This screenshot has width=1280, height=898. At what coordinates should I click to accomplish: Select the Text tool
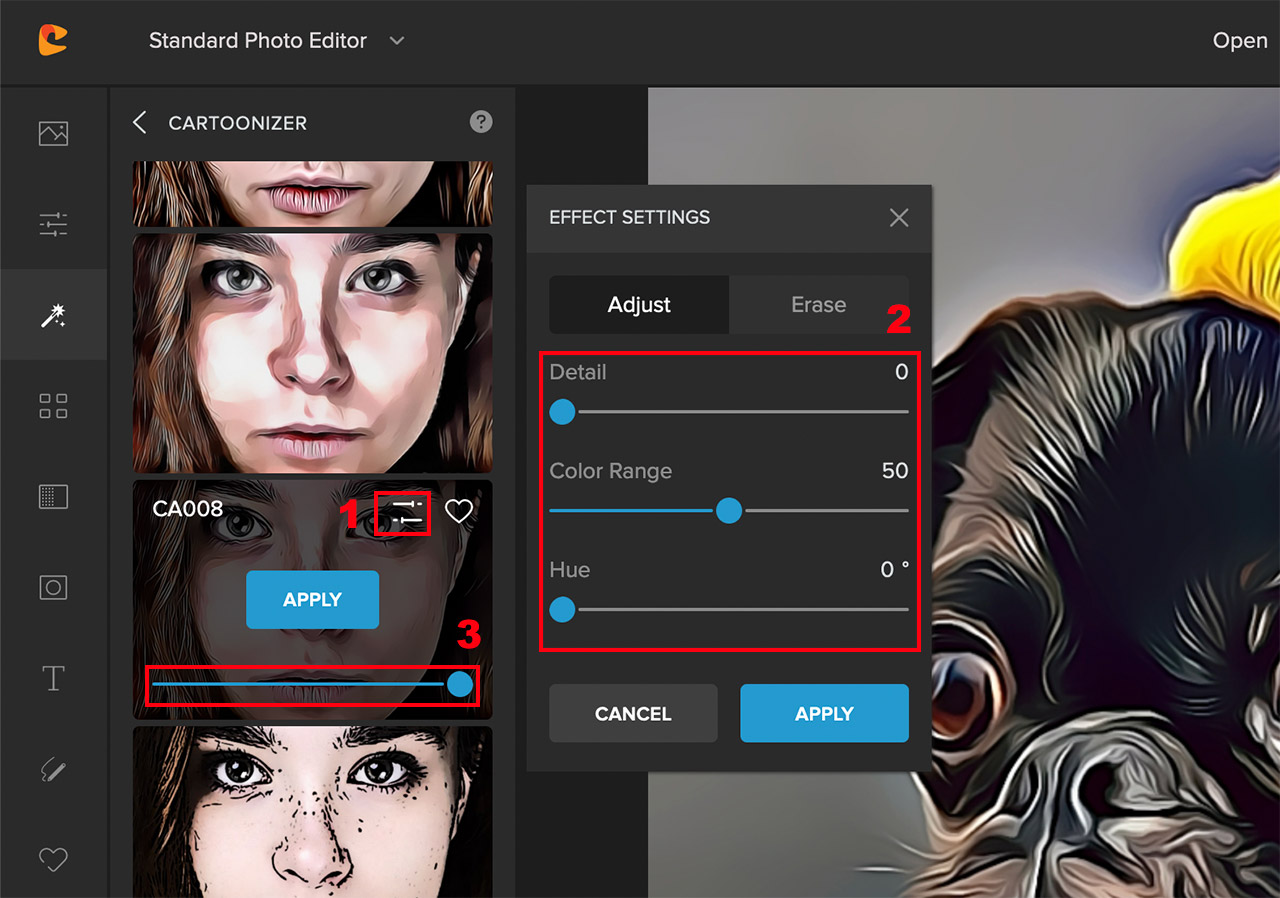(x=53, y=678)
